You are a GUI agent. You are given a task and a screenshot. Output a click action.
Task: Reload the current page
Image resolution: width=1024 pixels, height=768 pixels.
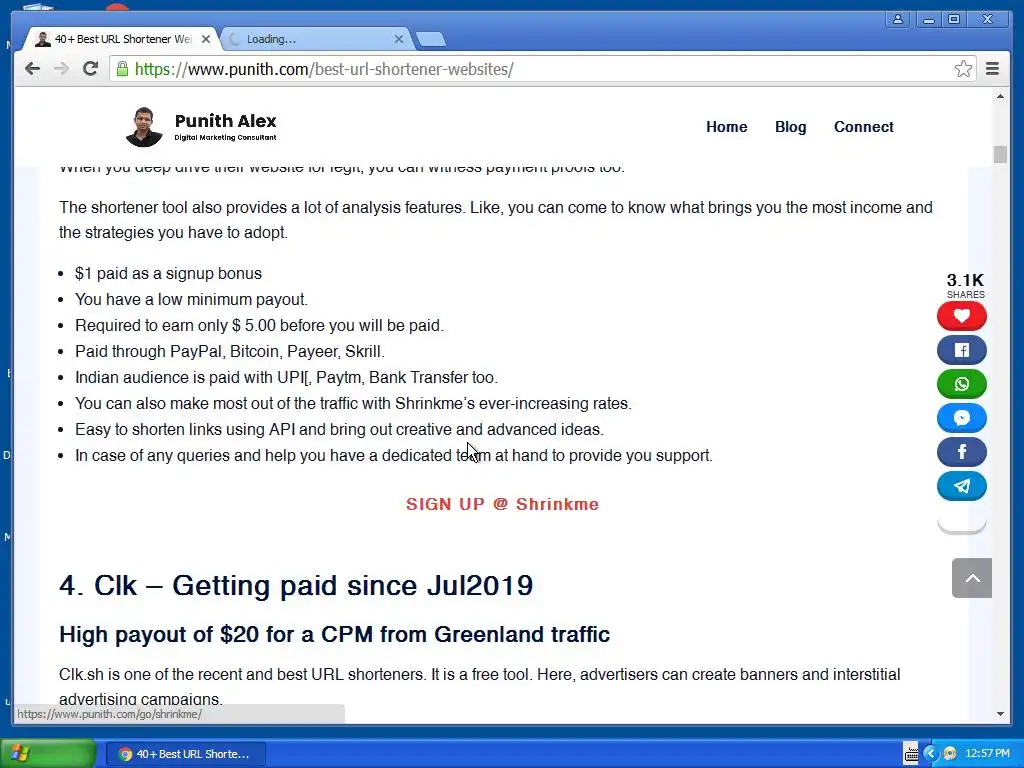tap(91, 69)
